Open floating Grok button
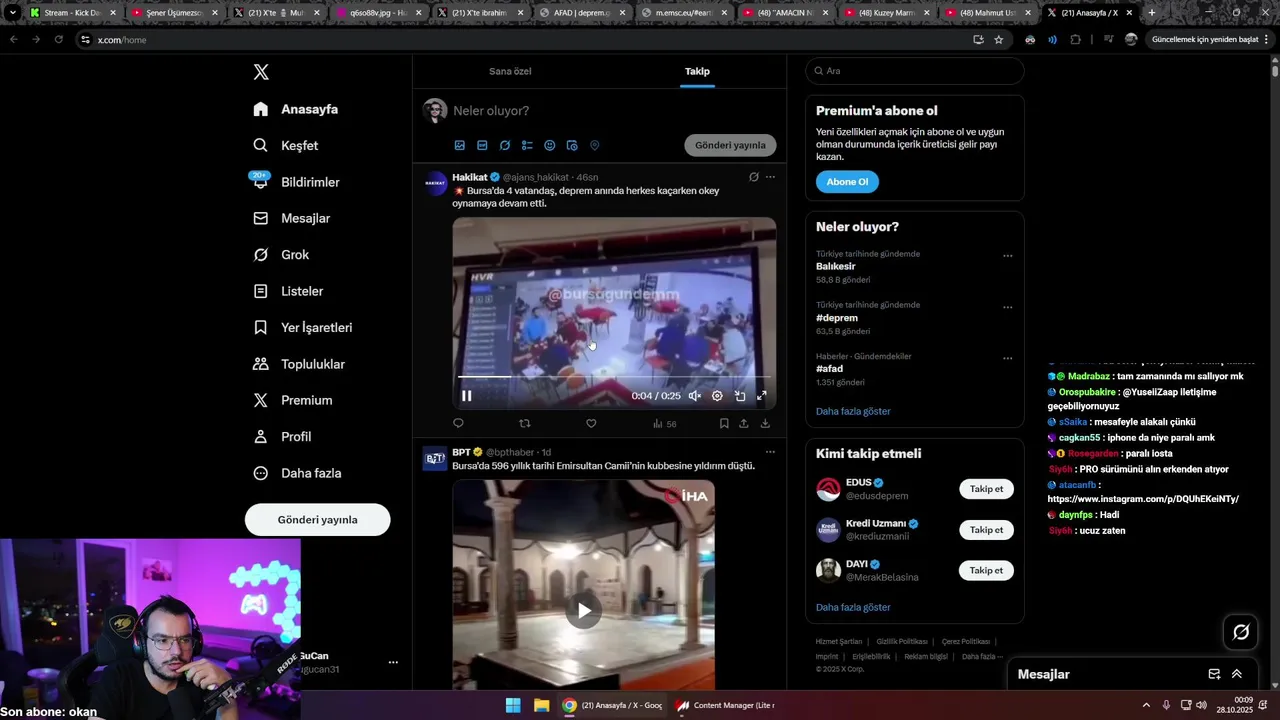 1241,632
